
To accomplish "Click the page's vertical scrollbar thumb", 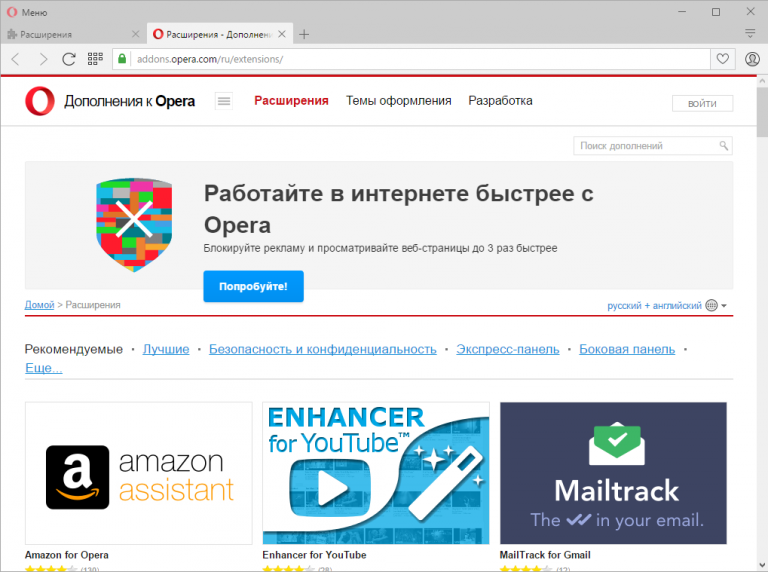I will tap(762, 112).
